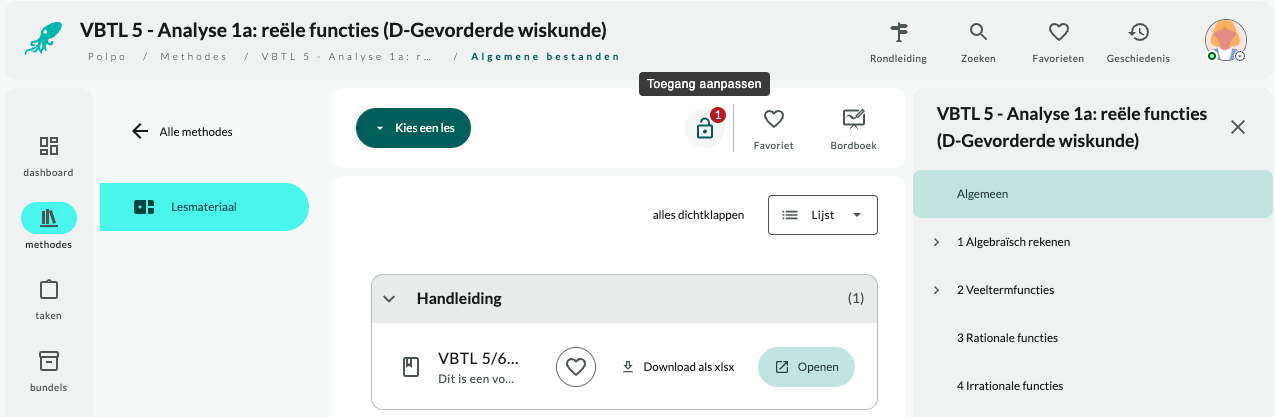1275x417 pixels.
Task: Click the Zoeken magnifier icon
Action: [x=978, y=32]
